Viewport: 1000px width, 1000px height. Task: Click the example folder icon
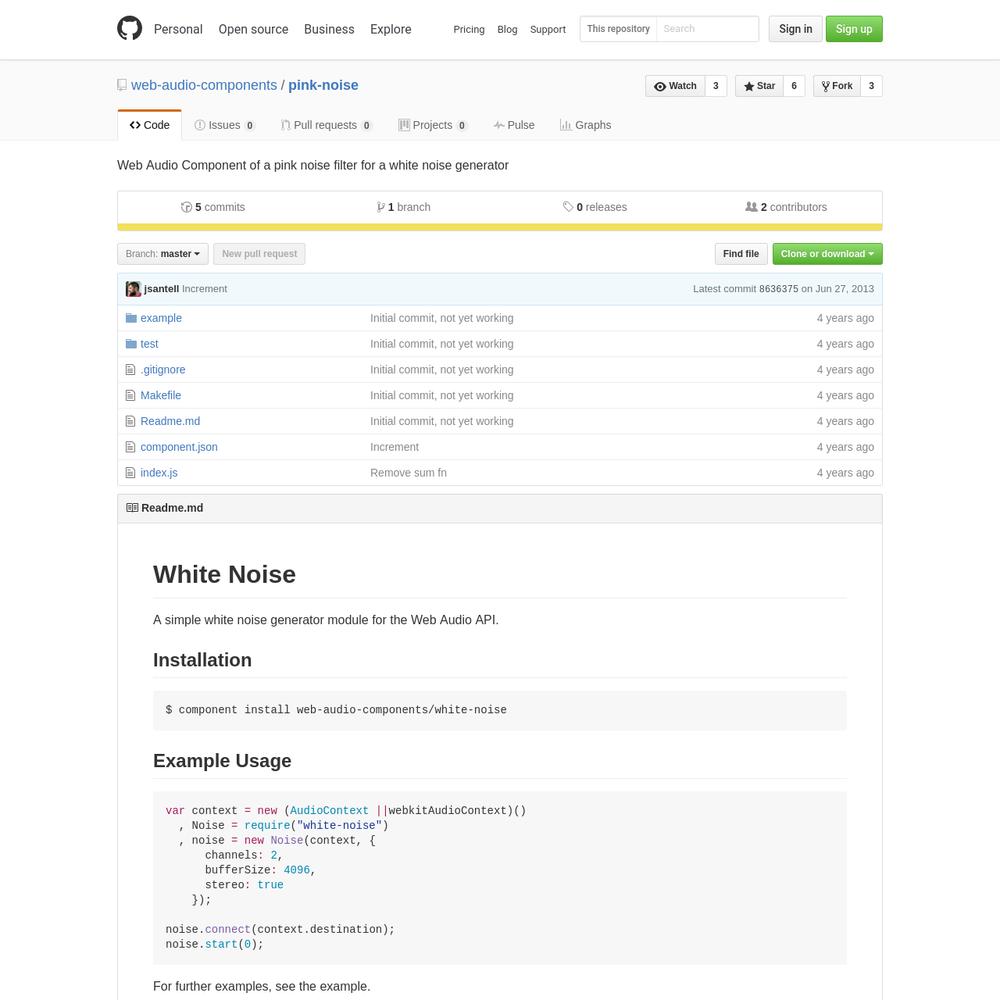point(131,318)
